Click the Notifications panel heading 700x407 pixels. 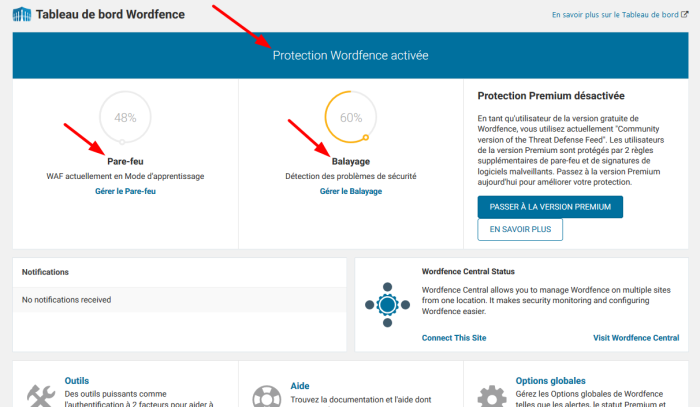pos(45,272)
